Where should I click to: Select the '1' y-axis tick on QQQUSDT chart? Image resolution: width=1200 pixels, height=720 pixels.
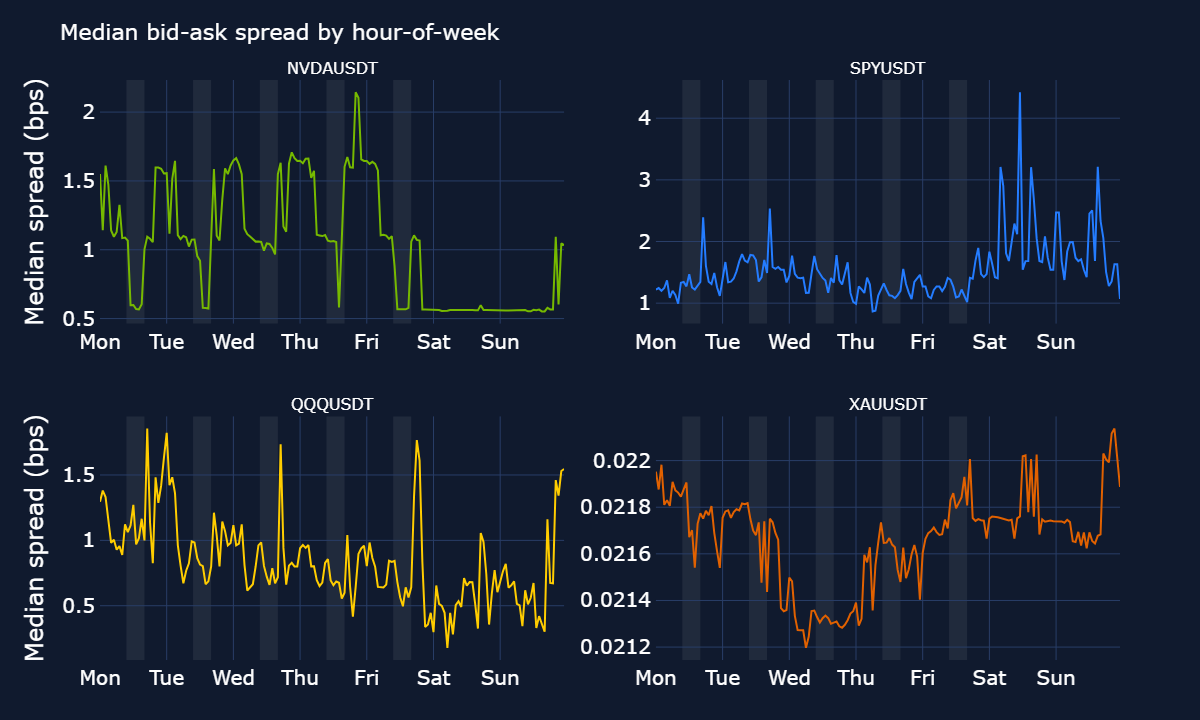click(89, 539)
